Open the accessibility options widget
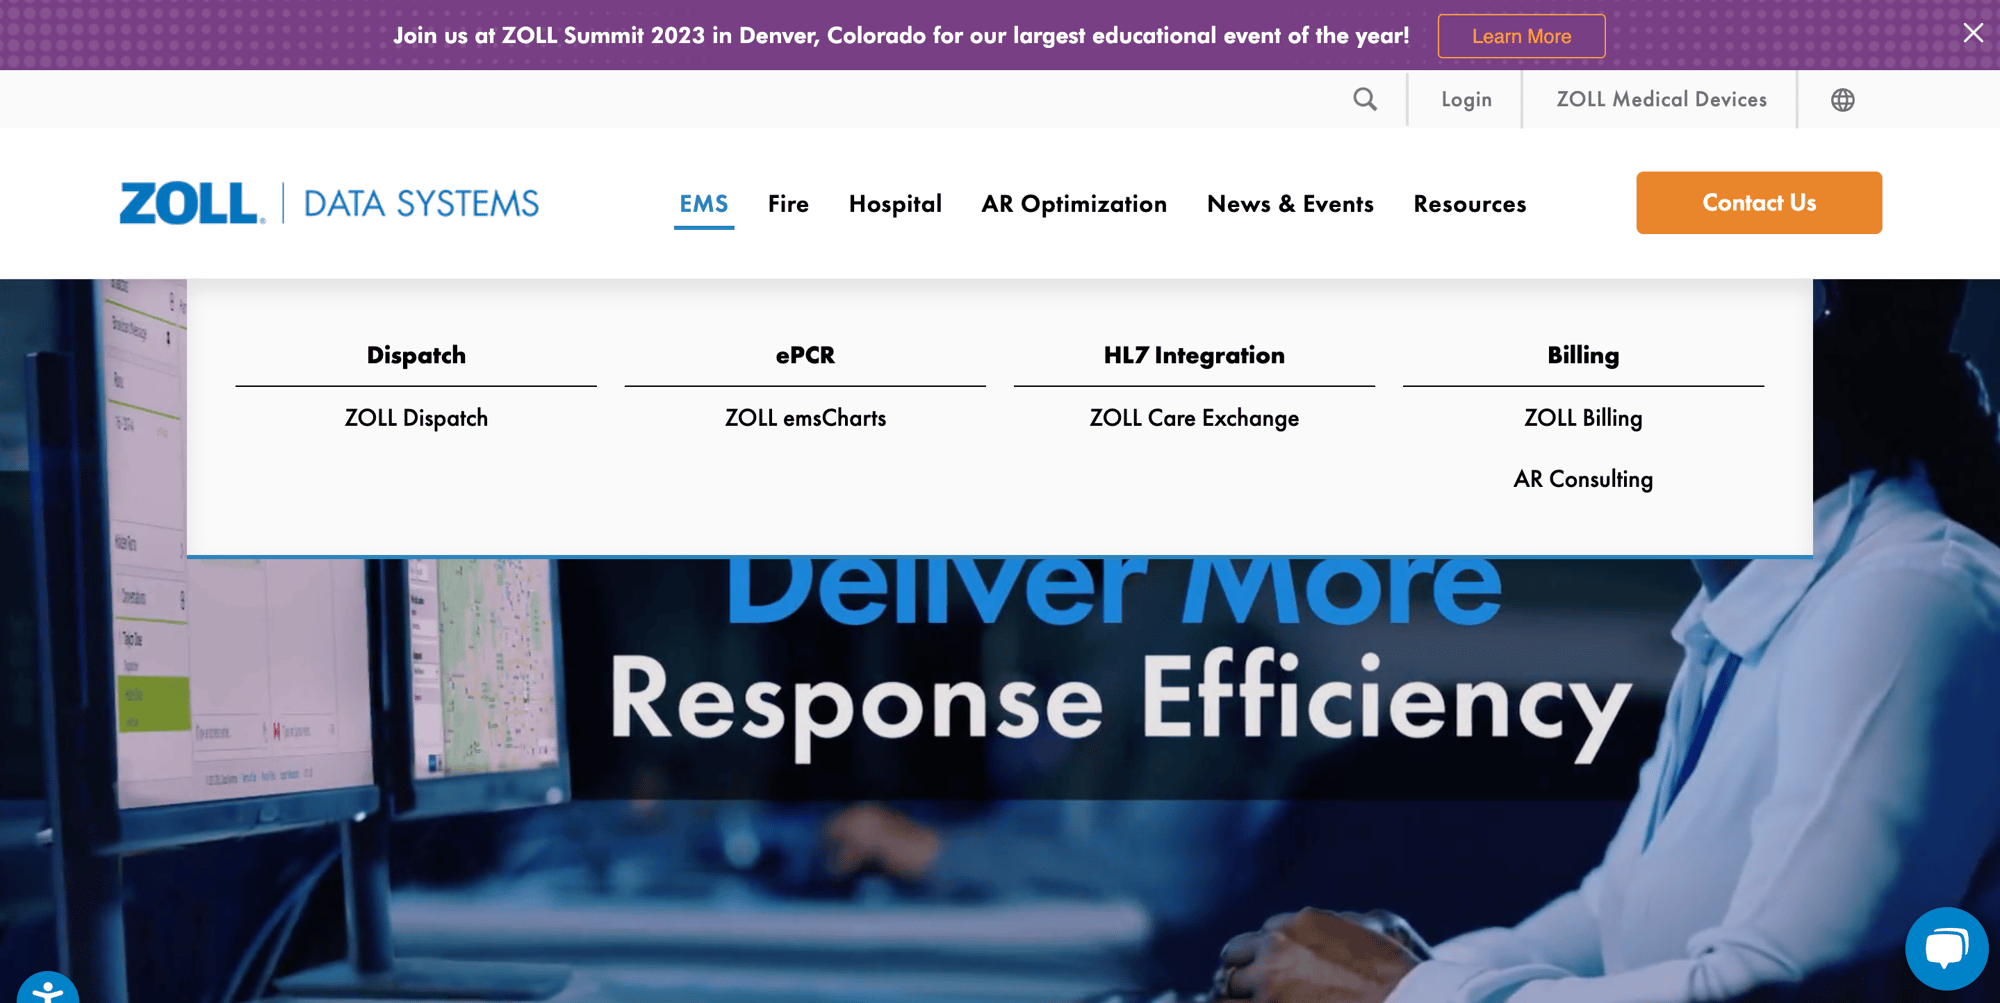 pos(48,988)
